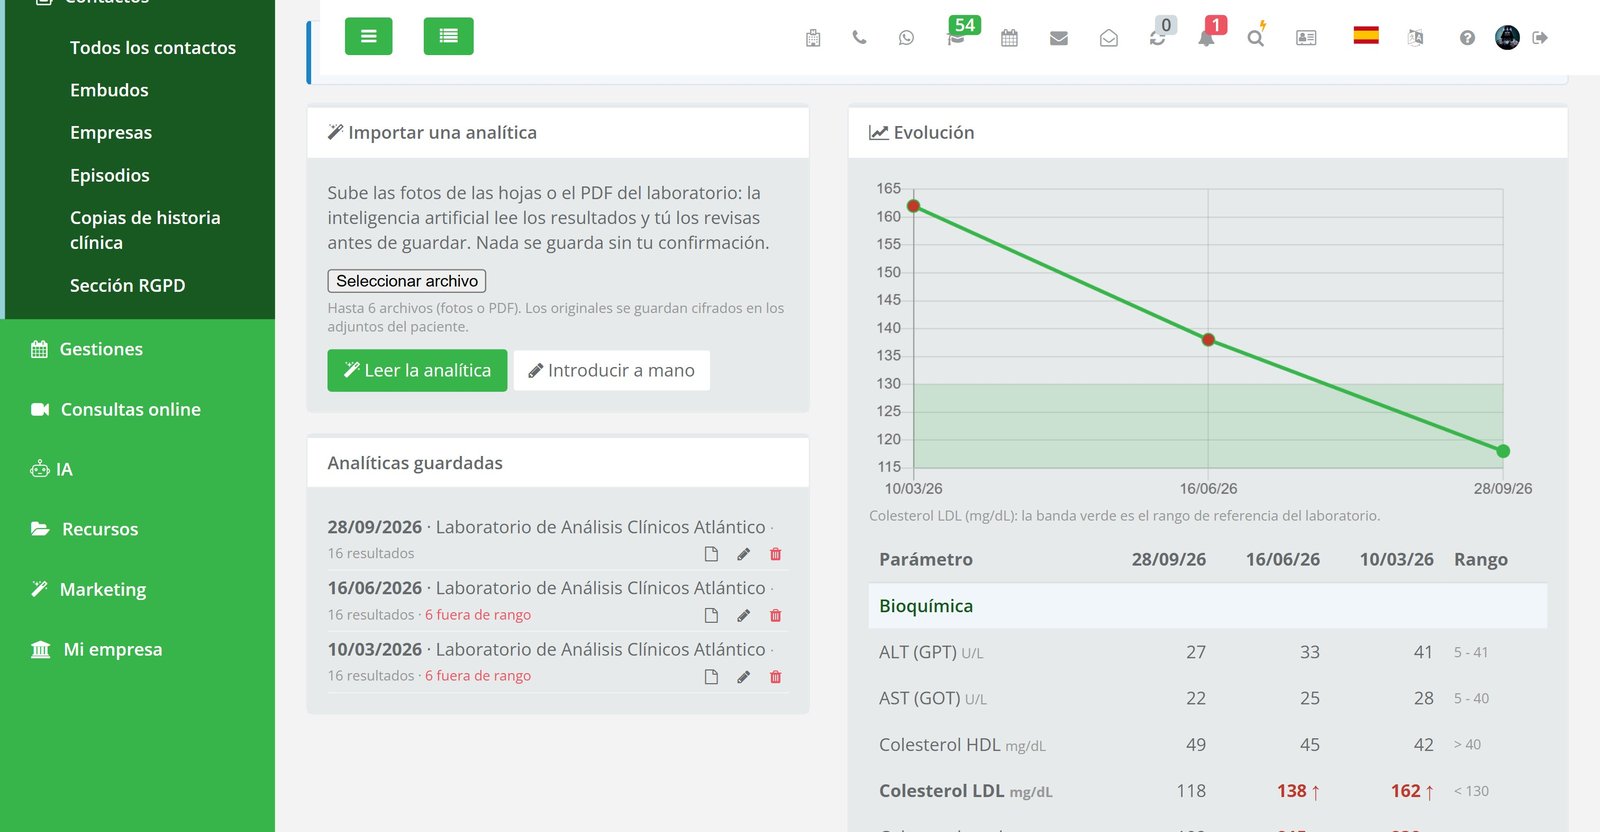Click the Seleccionar archivo file button
The width and height of the screenshot is (1600, 832).
click(x=407, y=281)
